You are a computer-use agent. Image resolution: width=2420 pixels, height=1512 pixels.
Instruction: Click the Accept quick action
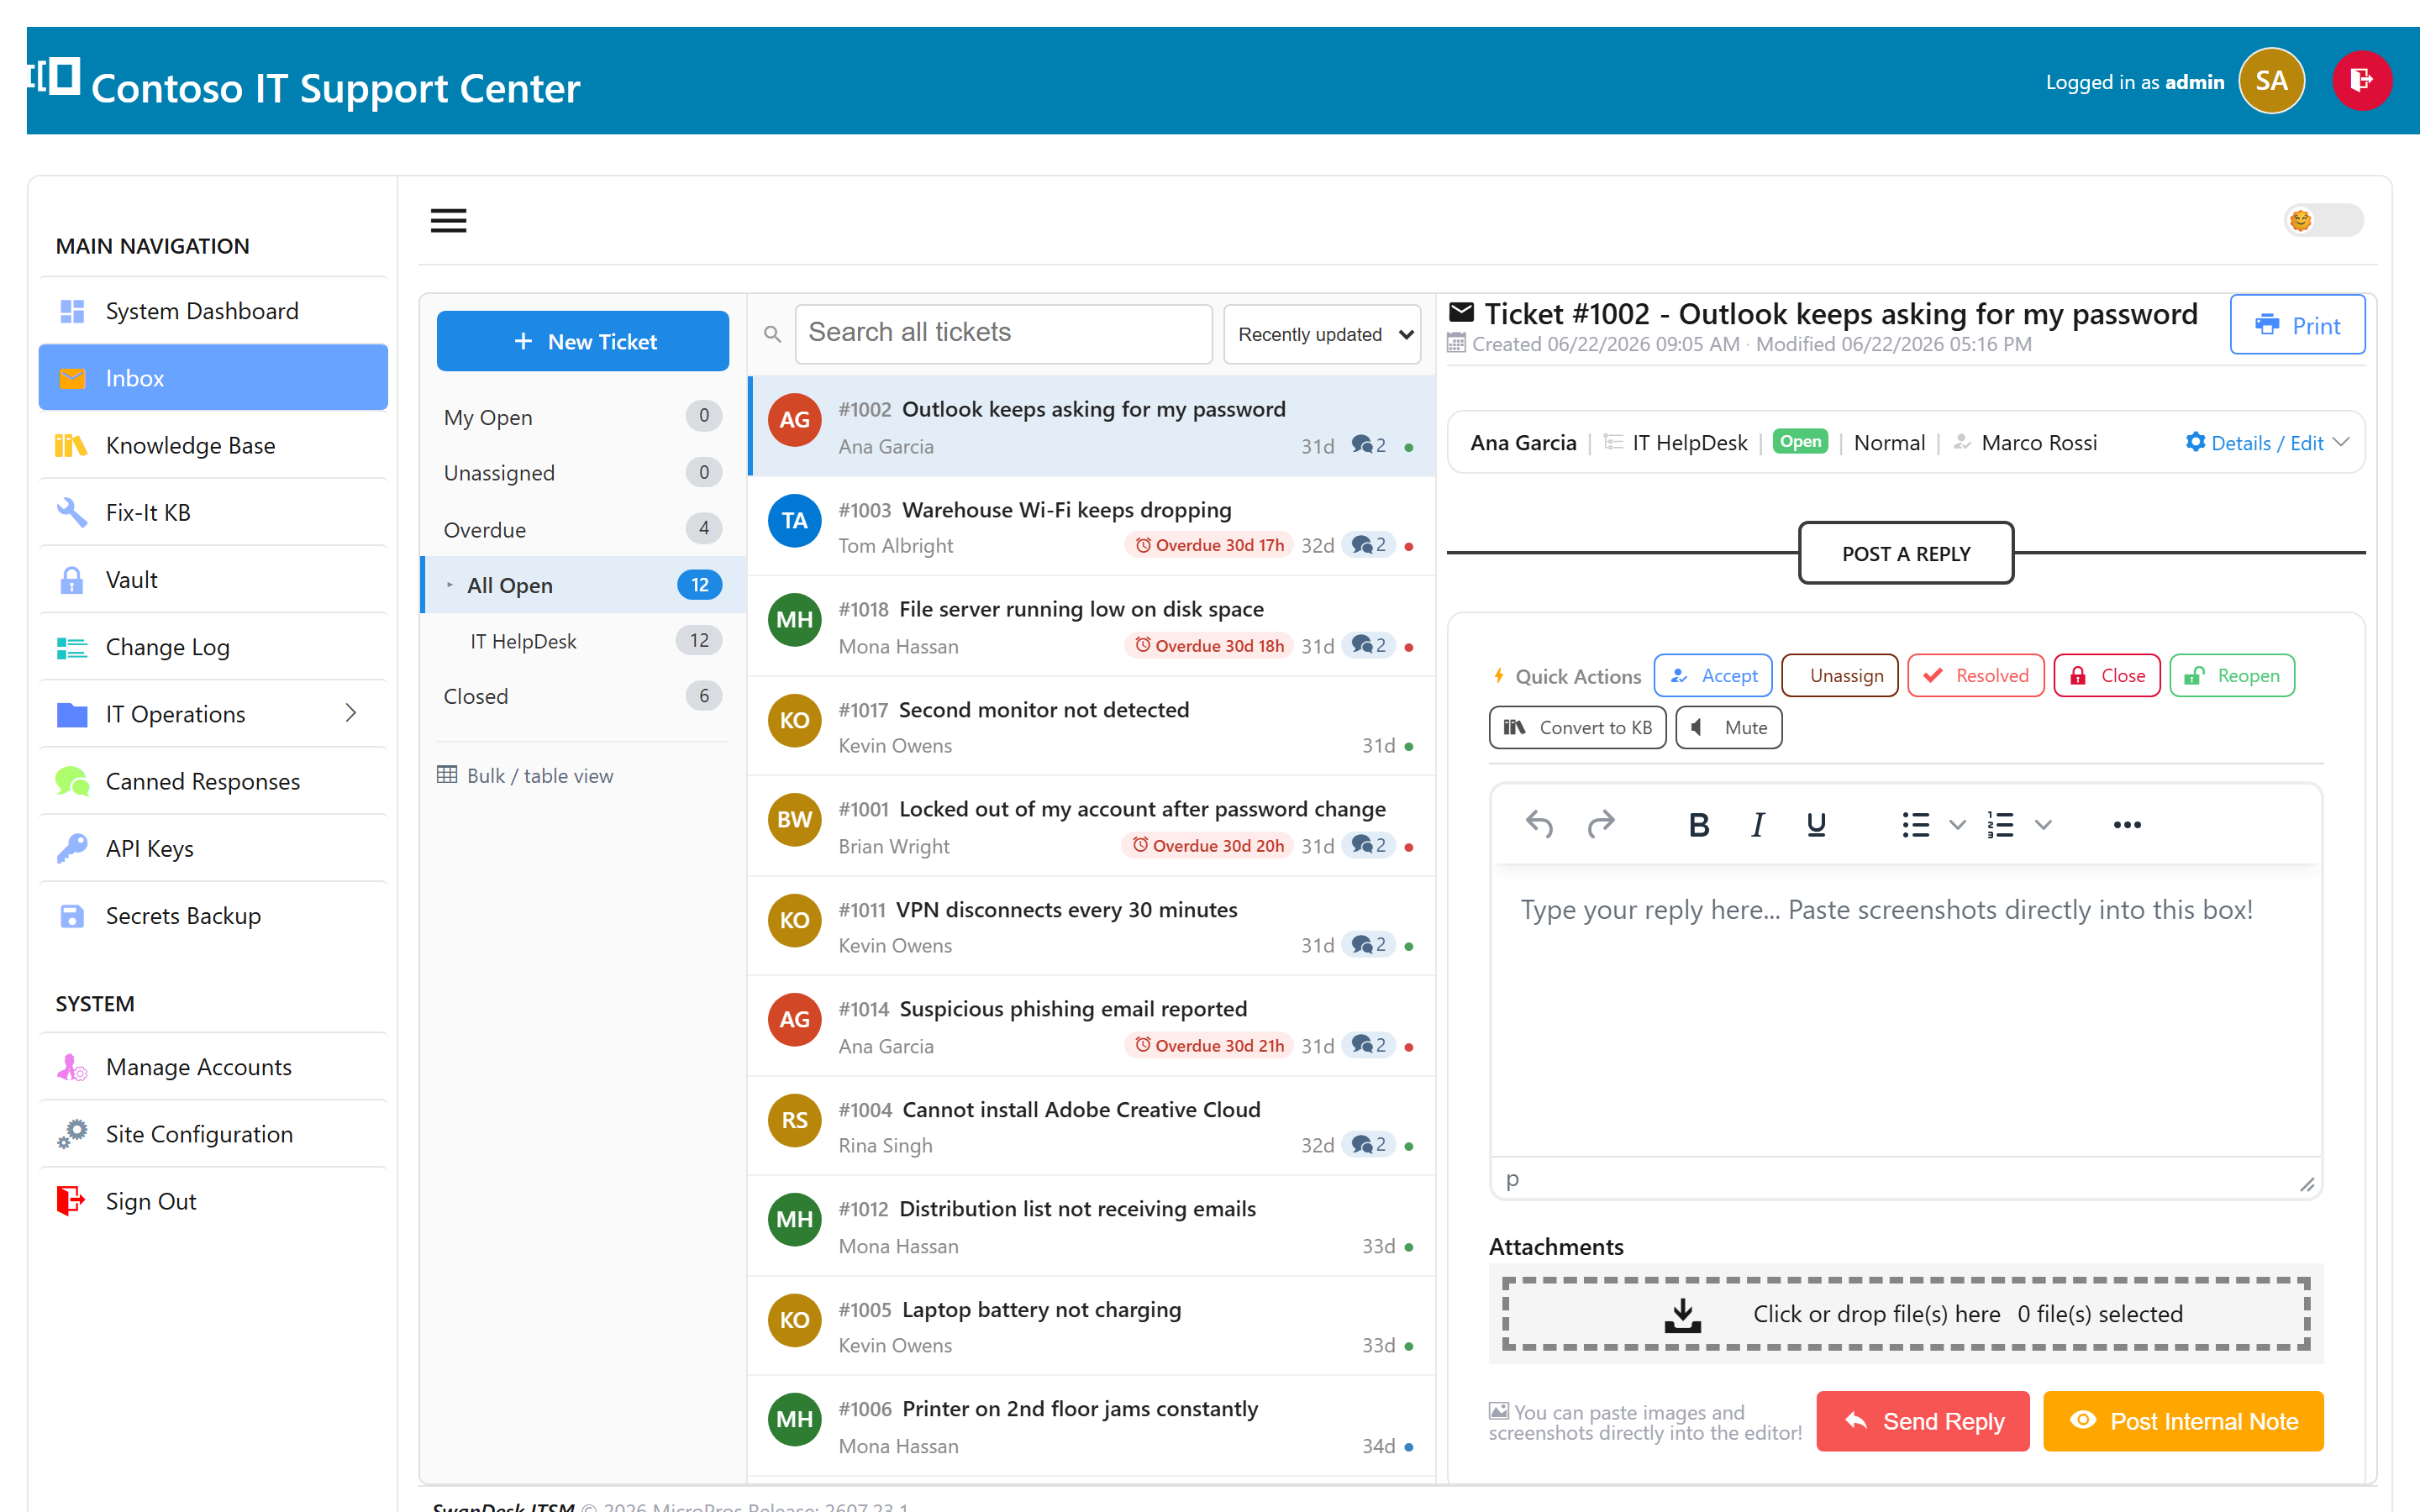[1713, 676]
